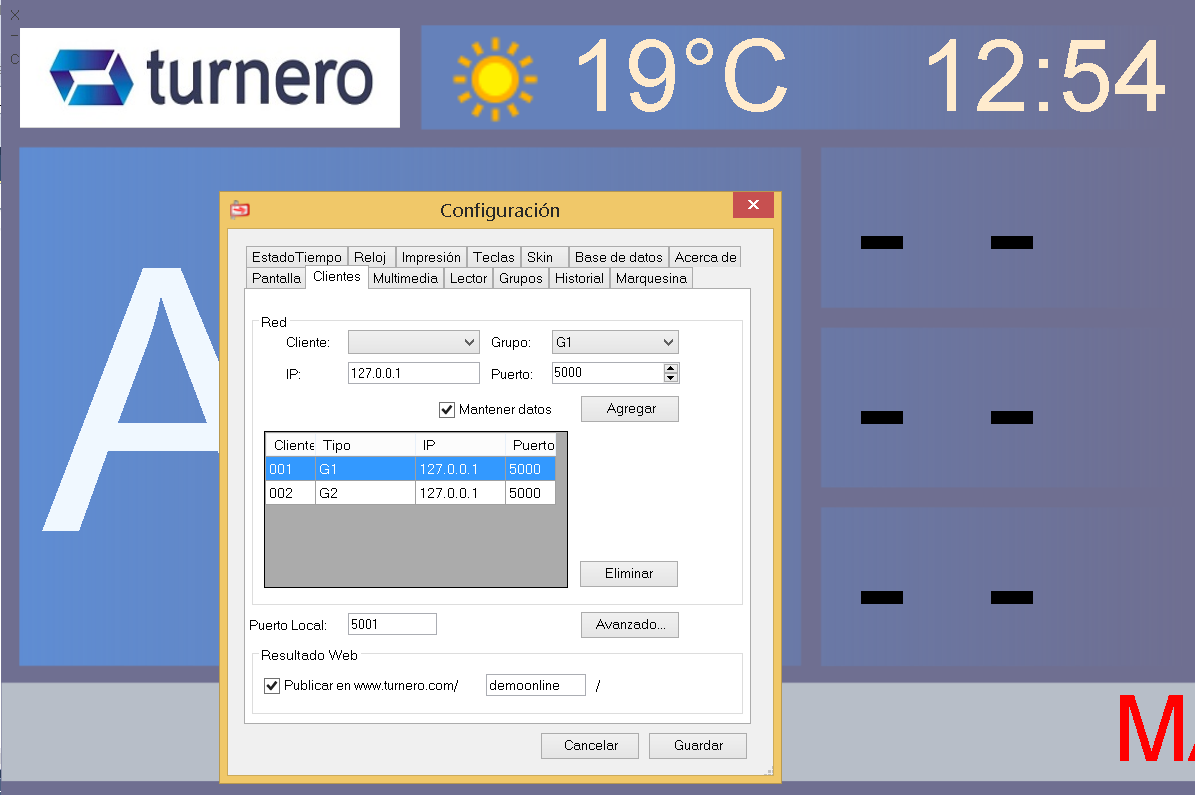This screenshot has height=795, width=1195.
Task: Click the Eliminar button
Action: [629, 574]
